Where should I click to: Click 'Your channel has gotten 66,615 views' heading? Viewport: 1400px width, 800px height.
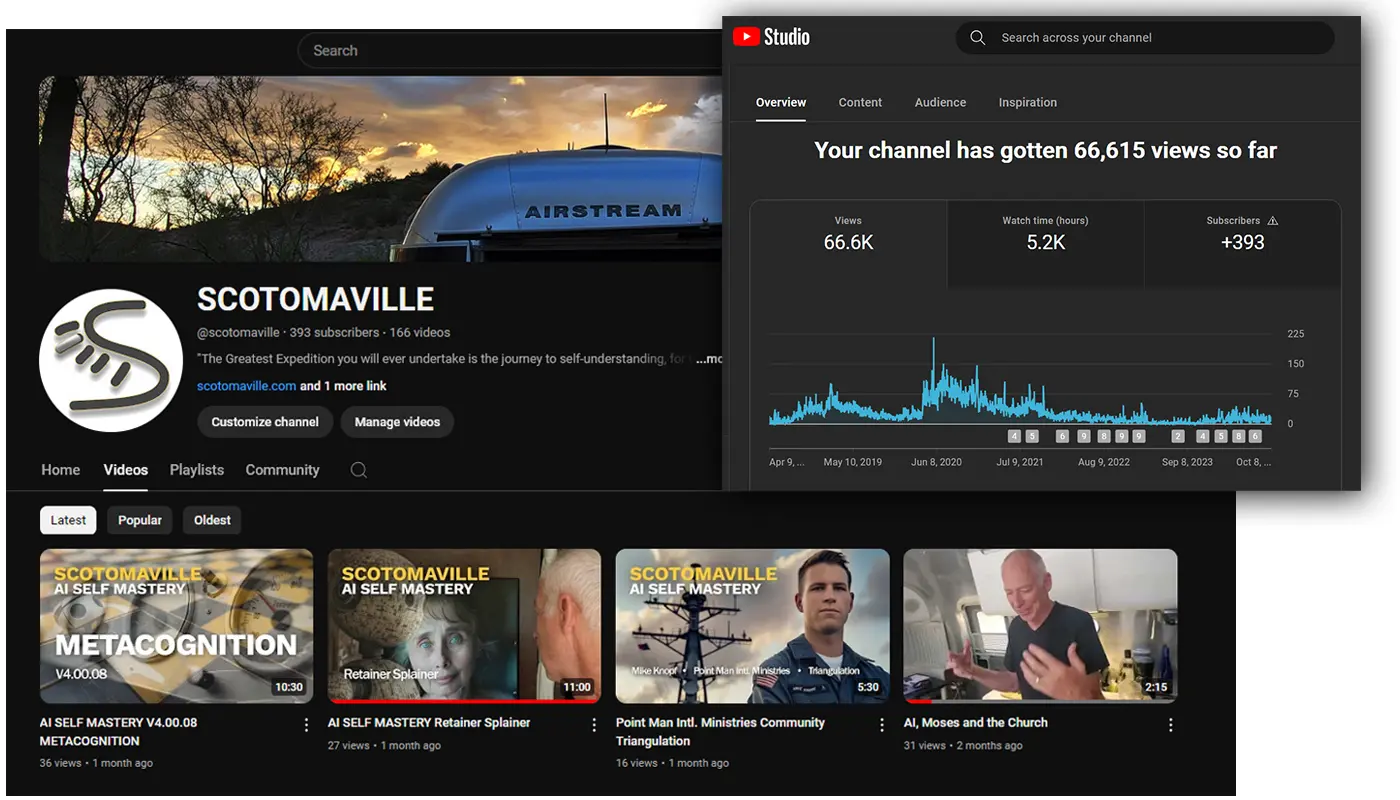(x=1045, y=151)
